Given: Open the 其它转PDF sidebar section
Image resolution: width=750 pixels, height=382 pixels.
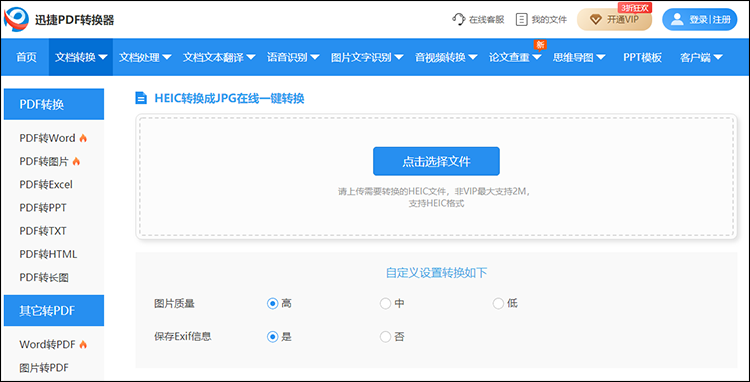Looking at the screenshot, I should pos(54,311).
